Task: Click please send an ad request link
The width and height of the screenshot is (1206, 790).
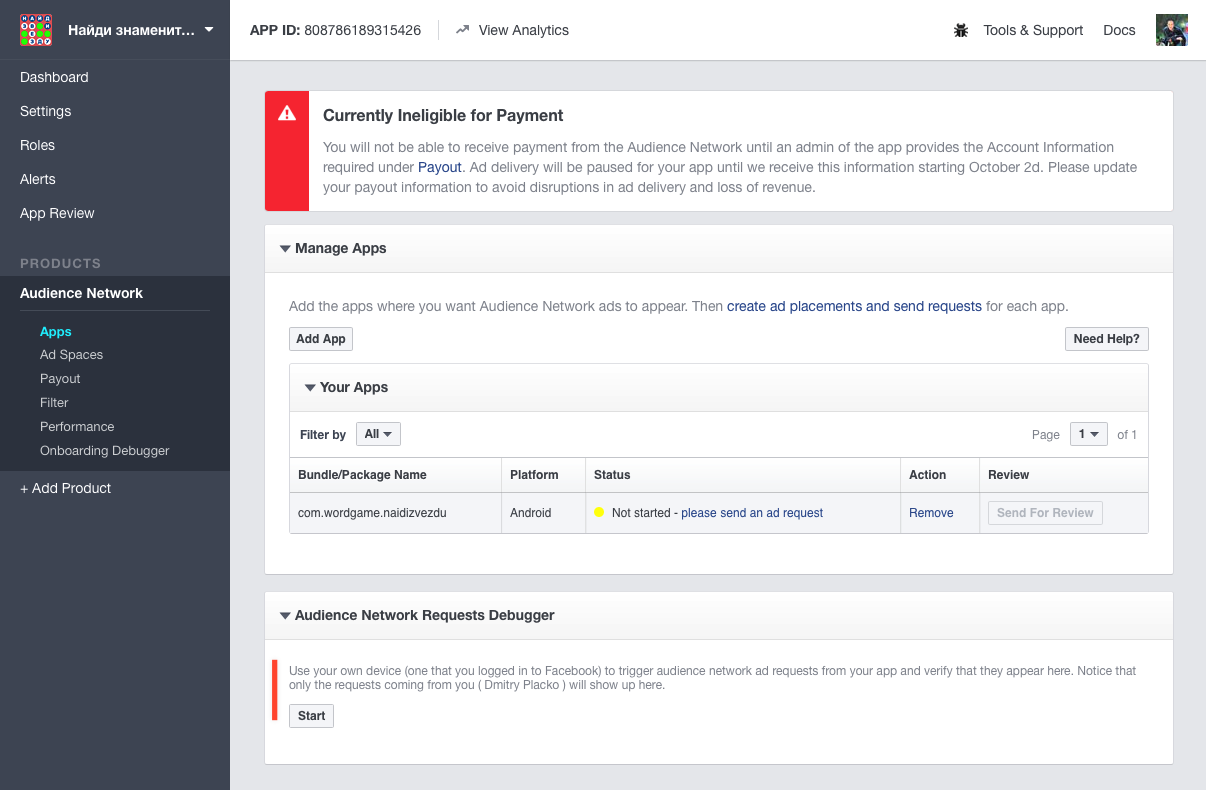Action: coord(752,513)
